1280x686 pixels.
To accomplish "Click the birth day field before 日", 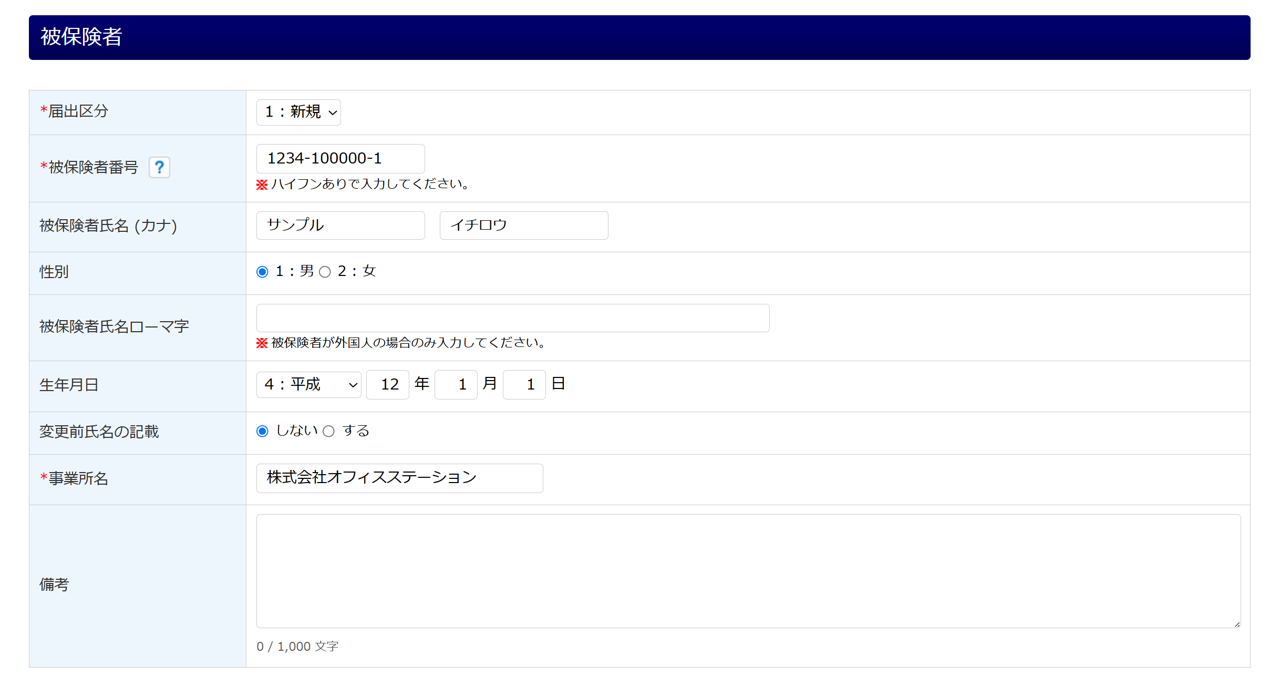I will coord(524,385).
